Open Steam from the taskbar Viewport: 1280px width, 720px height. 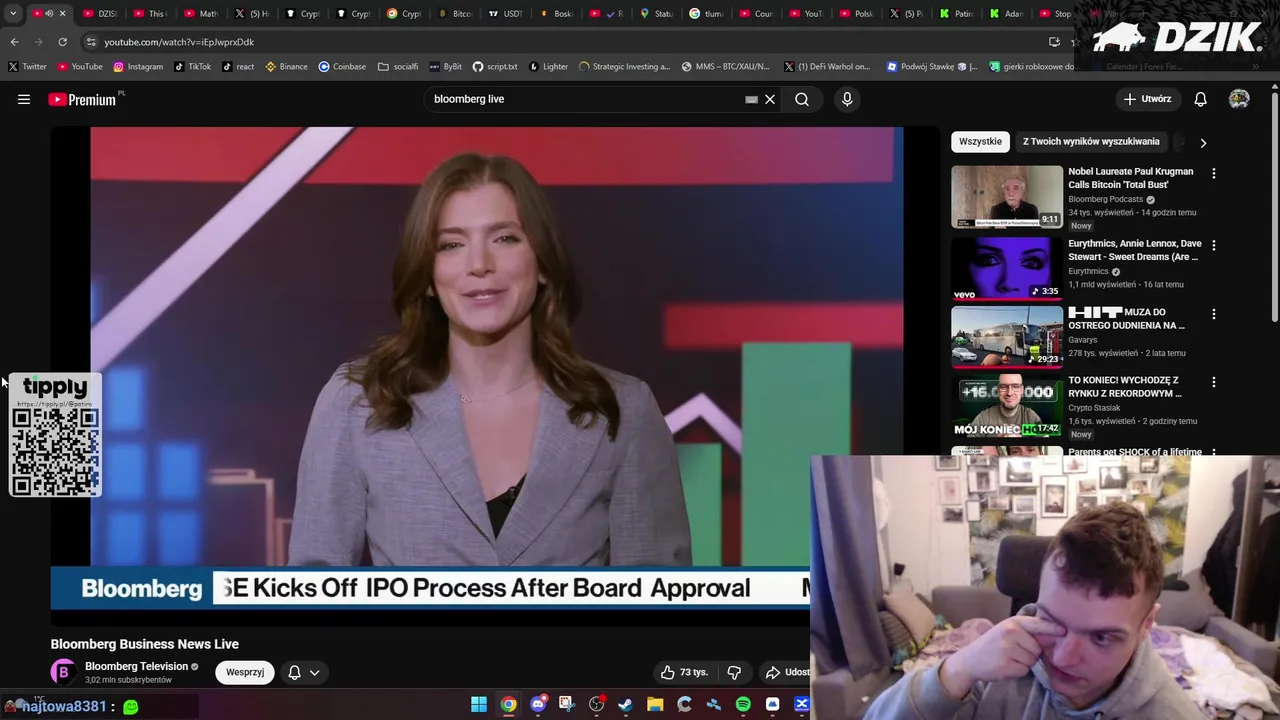pyautogui.click(x=626, y=705)
